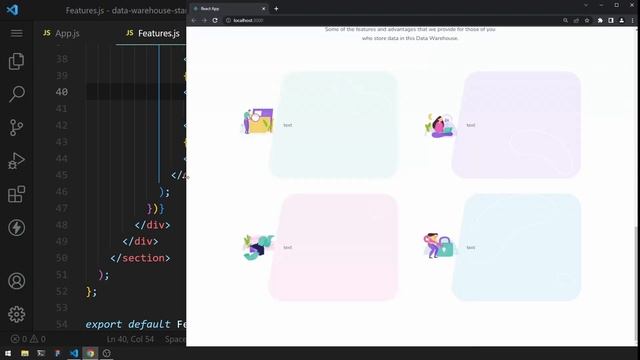Open a new browser tab
The image size is (640, 360).
(276, 9)
